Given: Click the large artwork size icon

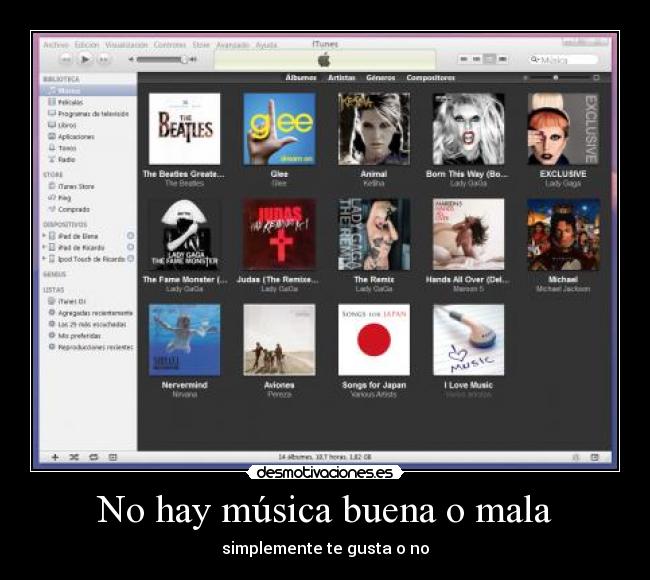Looking at the screenshot, I should click(x=596, y=78).
